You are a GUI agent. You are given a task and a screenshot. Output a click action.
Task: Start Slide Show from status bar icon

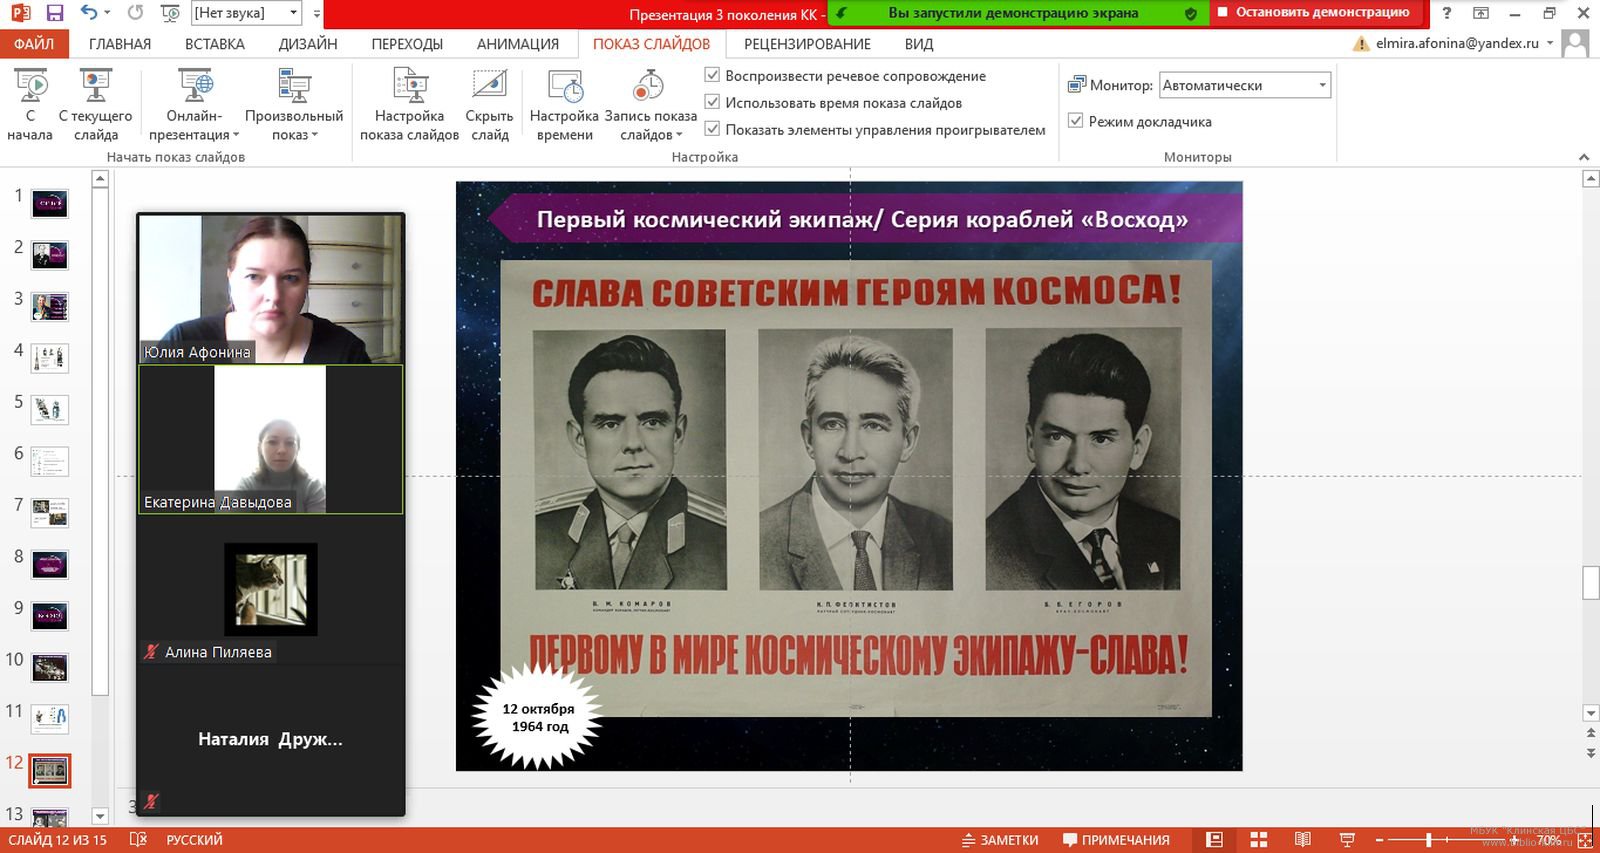coord(1347,840)
